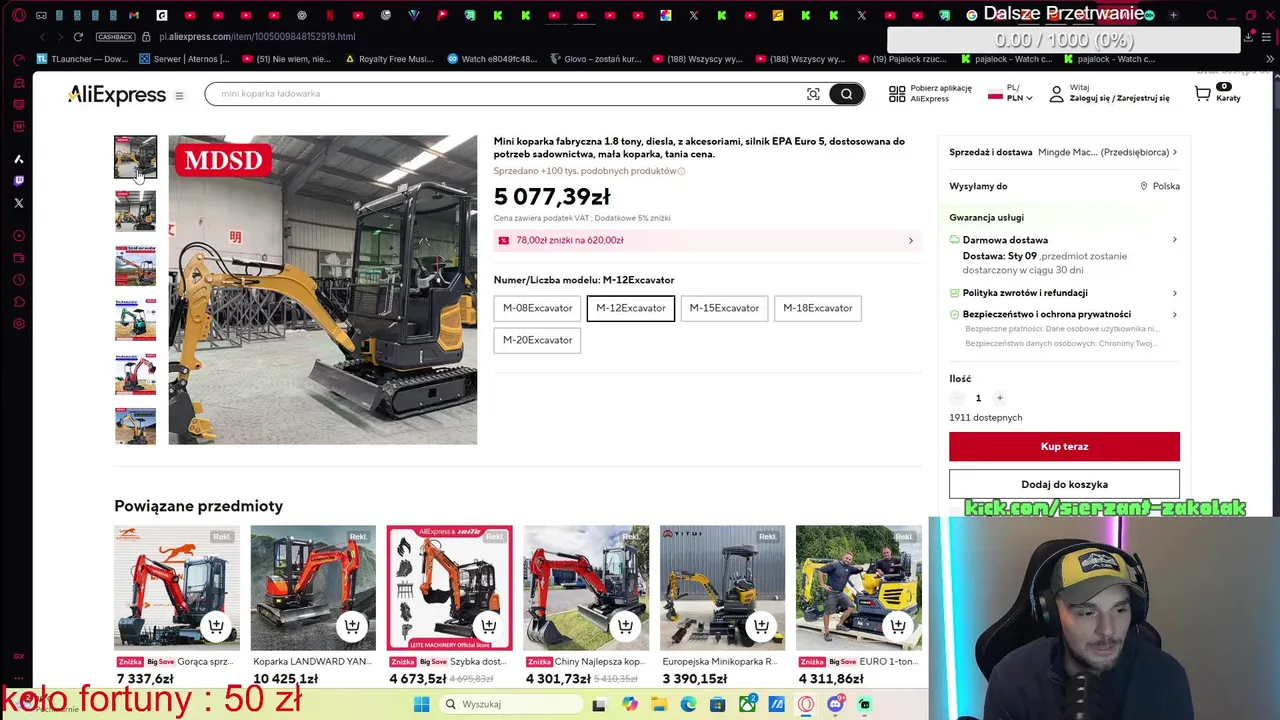This screenshot has width=1280, height=720.
Task: Open the shopping cart icon
Action: click(1203, 94)
